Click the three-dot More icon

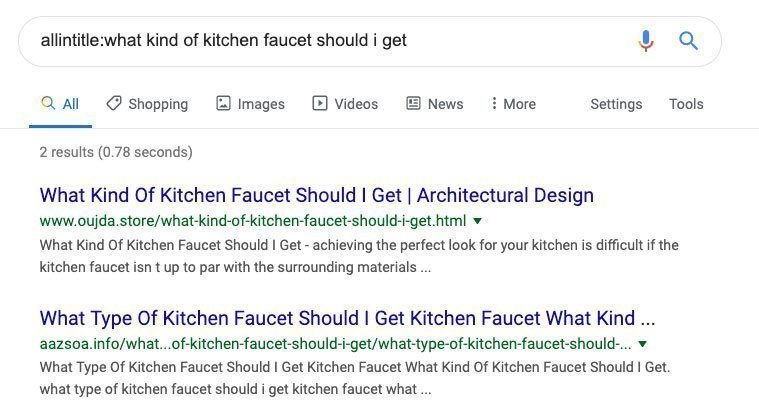point(494,103)
